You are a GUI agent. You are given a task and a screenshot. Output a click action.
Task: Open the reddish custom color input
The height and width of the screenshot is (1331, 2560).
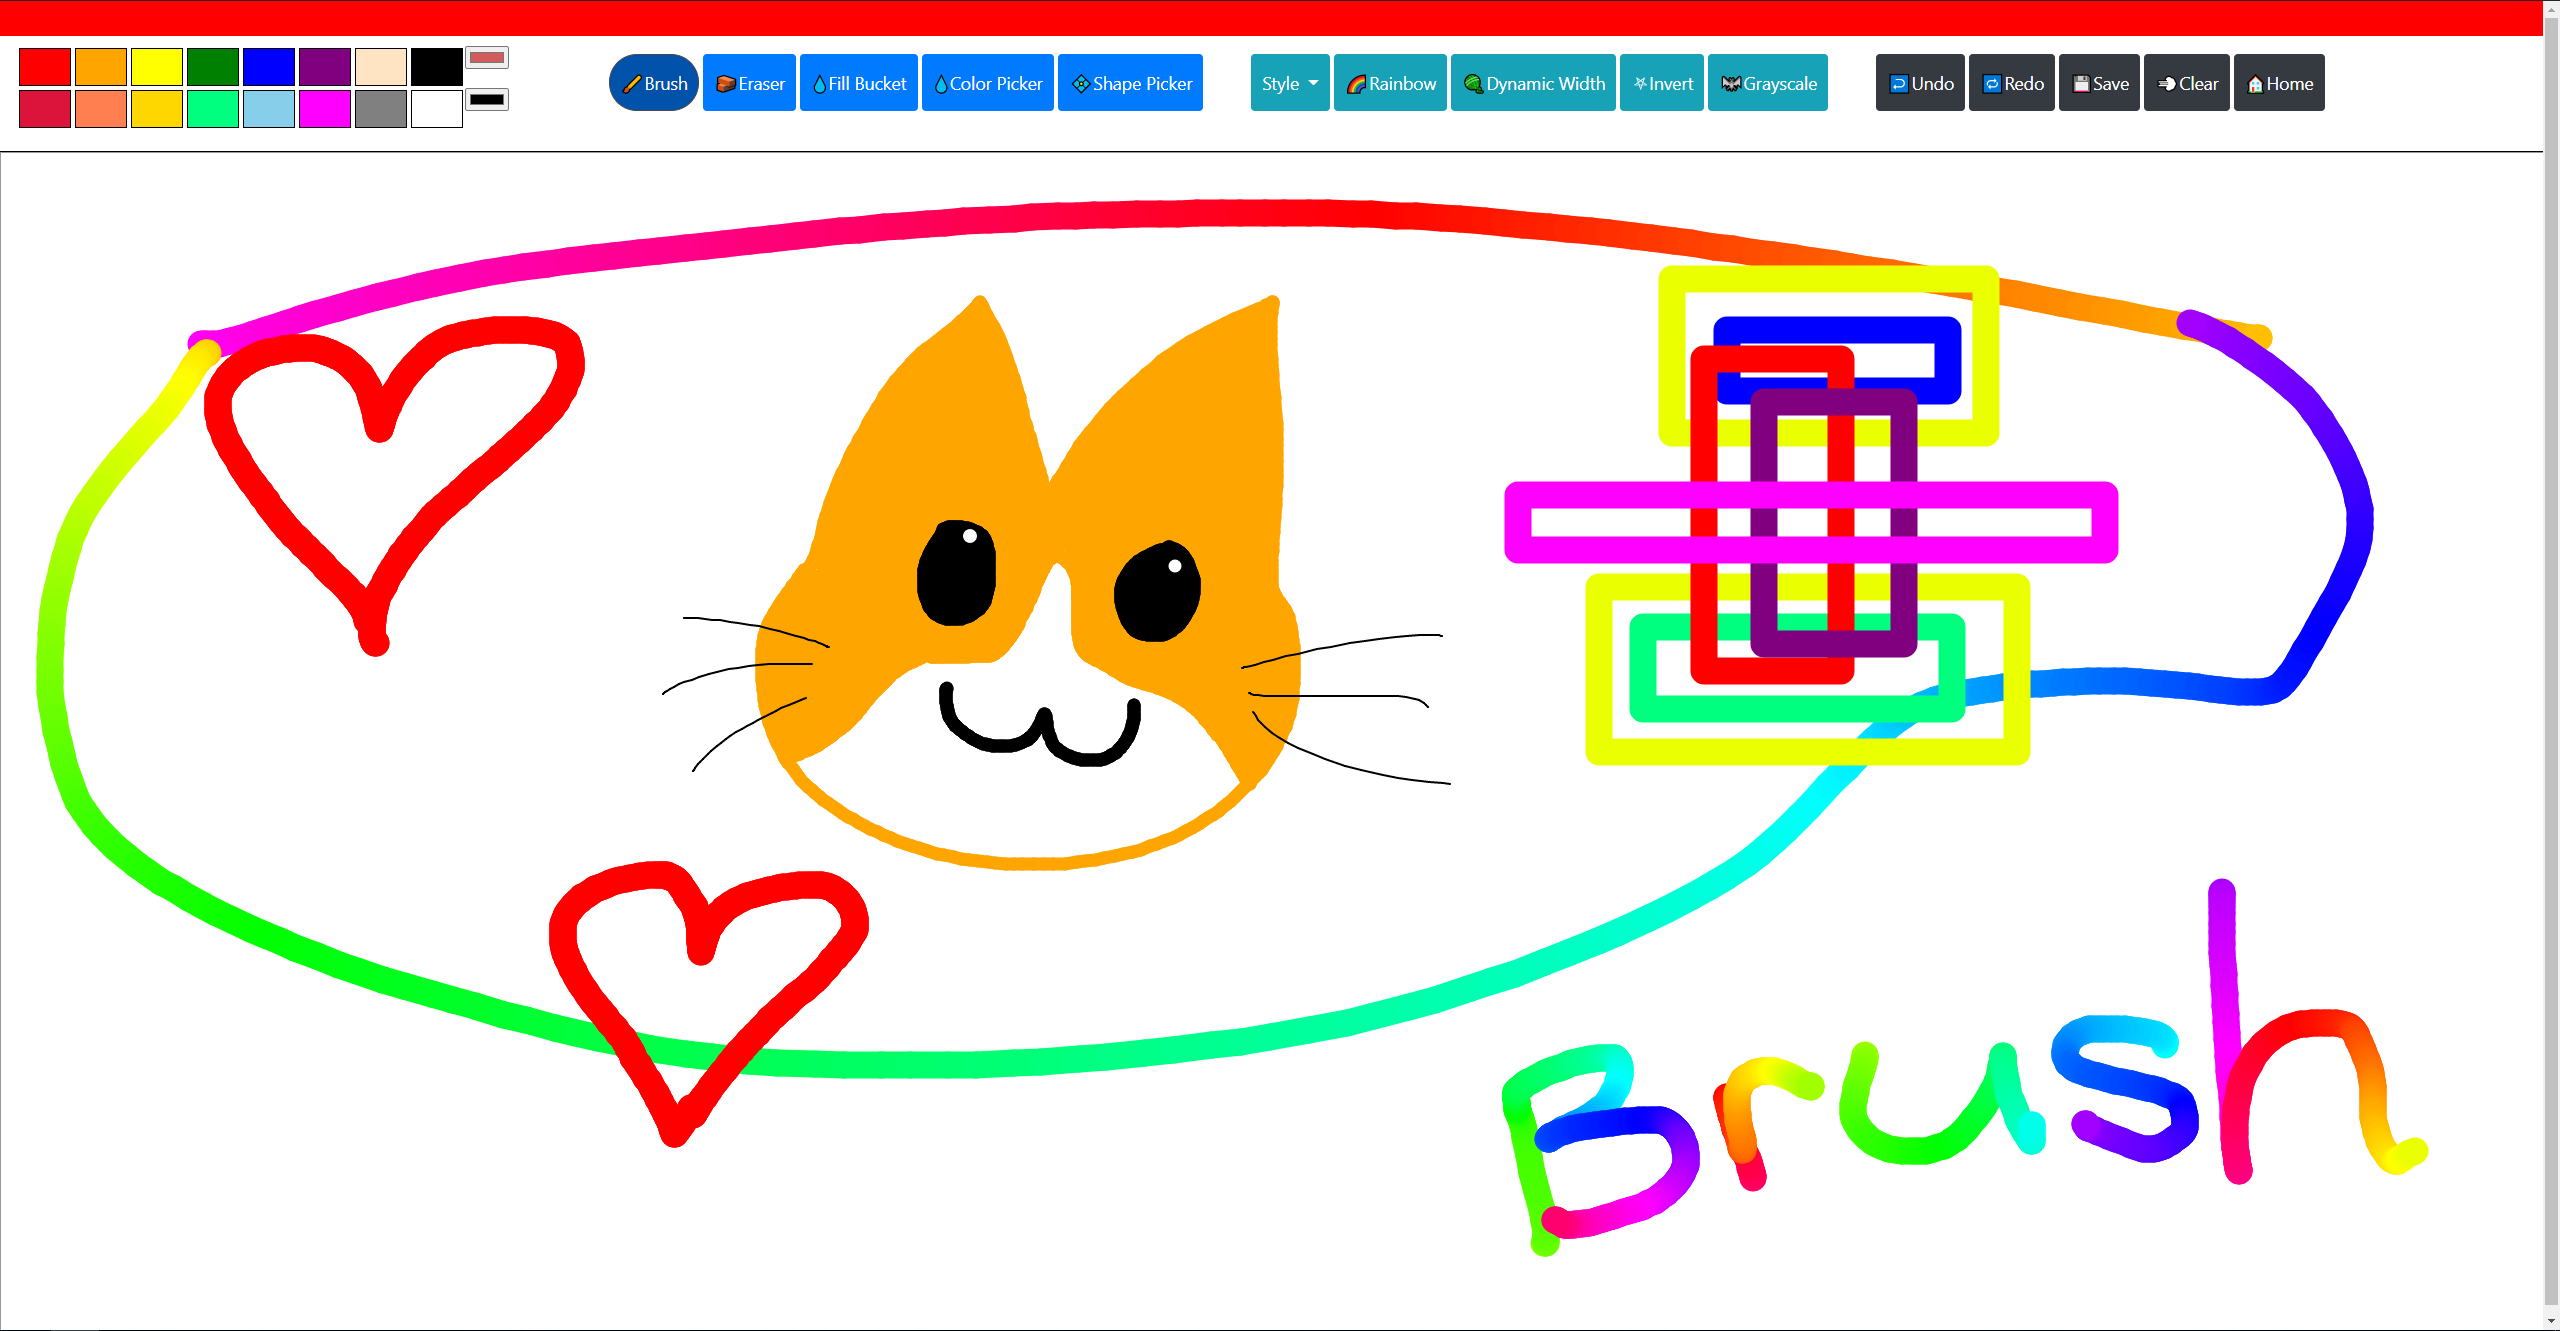[x=487, y=57]
